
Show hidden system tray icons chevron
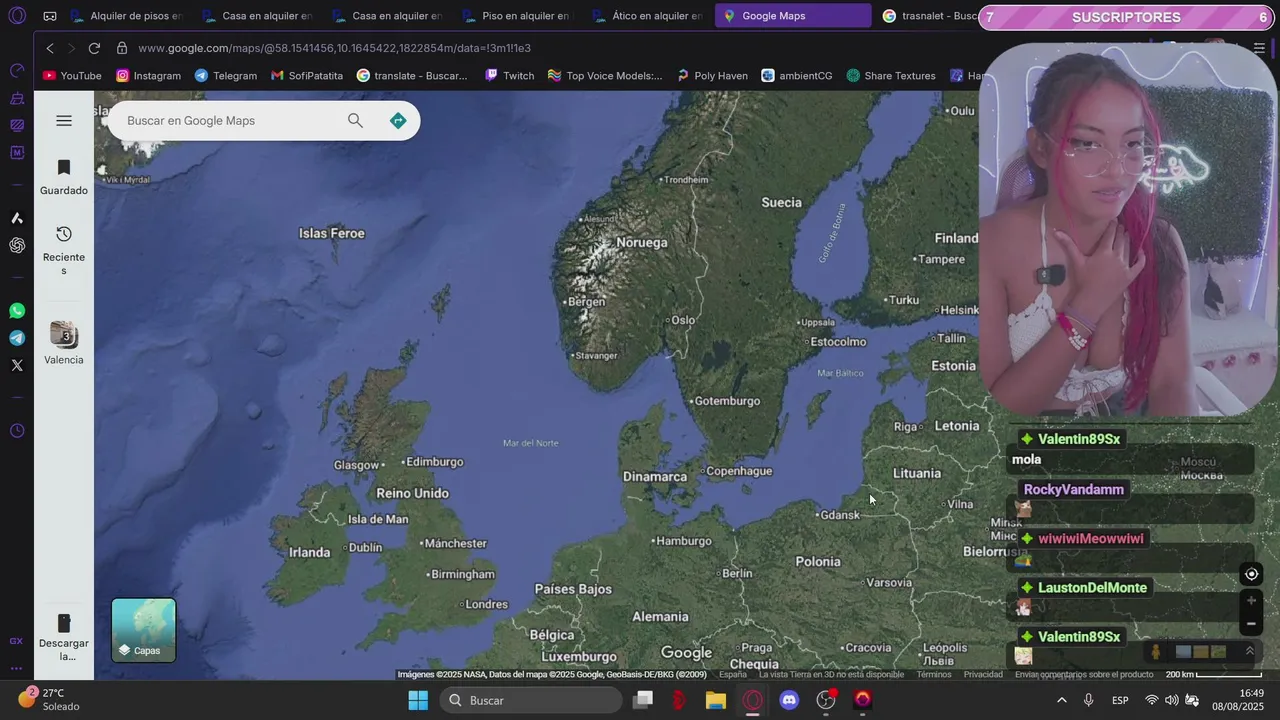1061,700
